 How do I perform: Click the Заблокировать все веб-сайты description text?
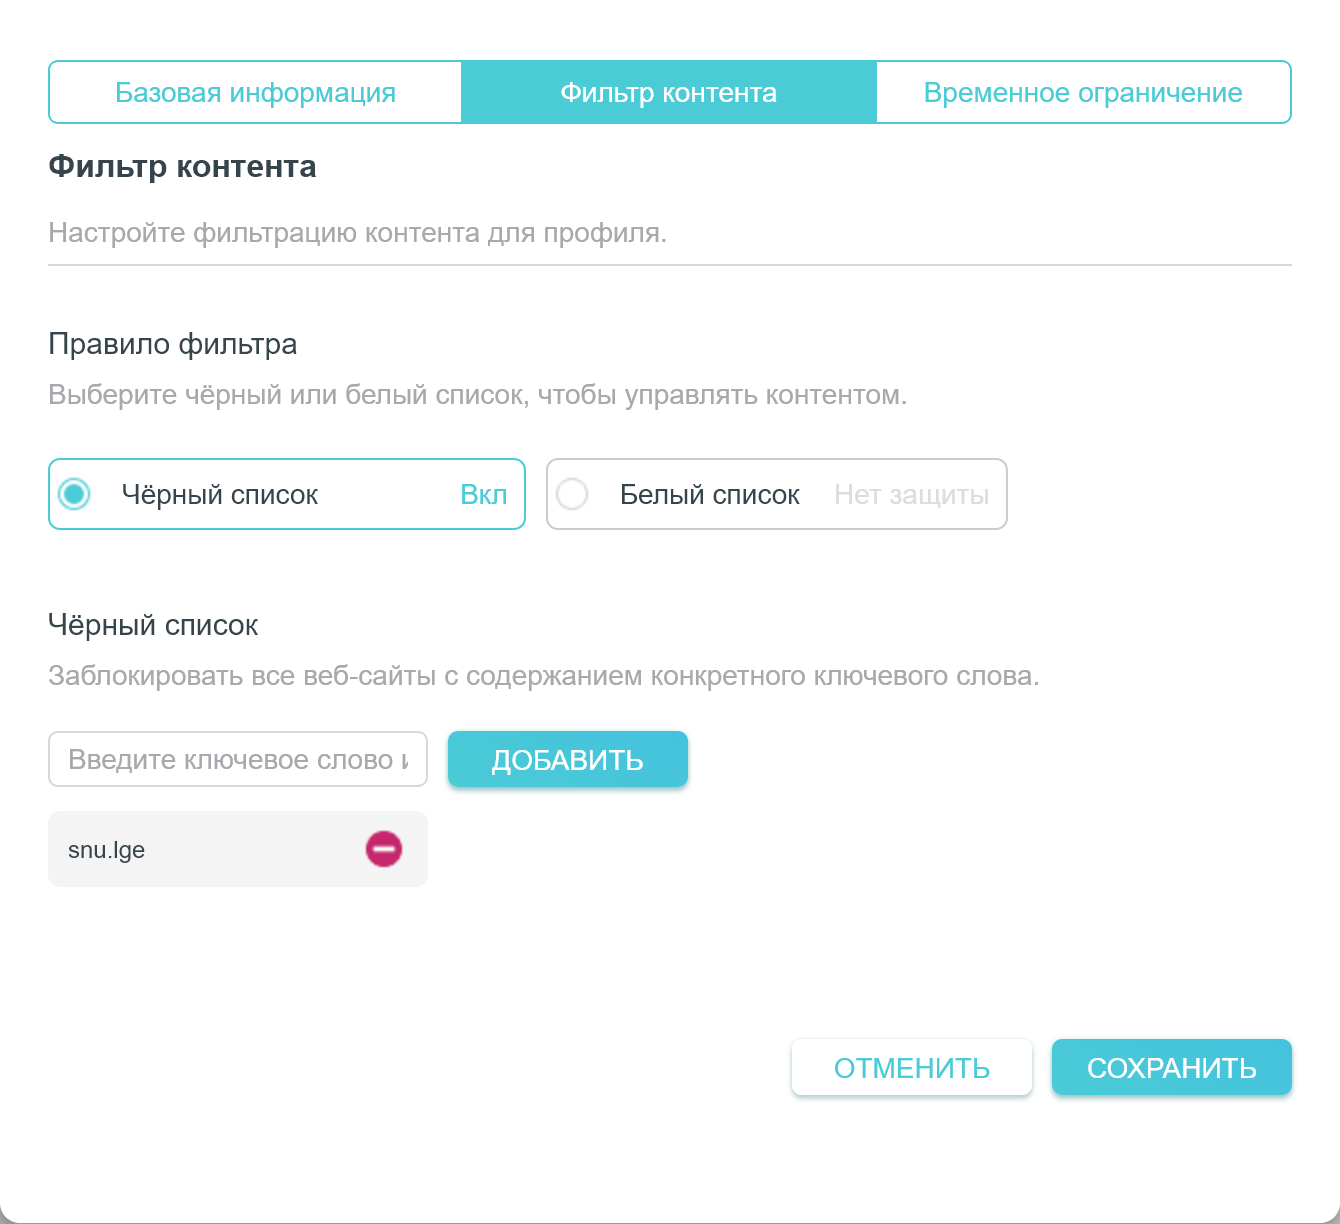click(x=543, y=676)
